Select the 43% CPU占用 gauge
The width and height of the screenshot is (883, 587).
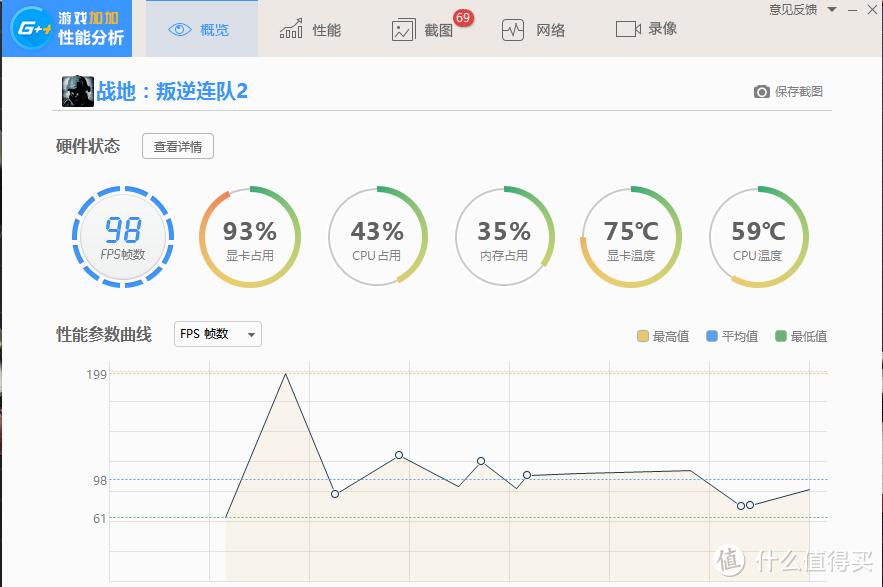pyautogui.click(x=377, y=237)
